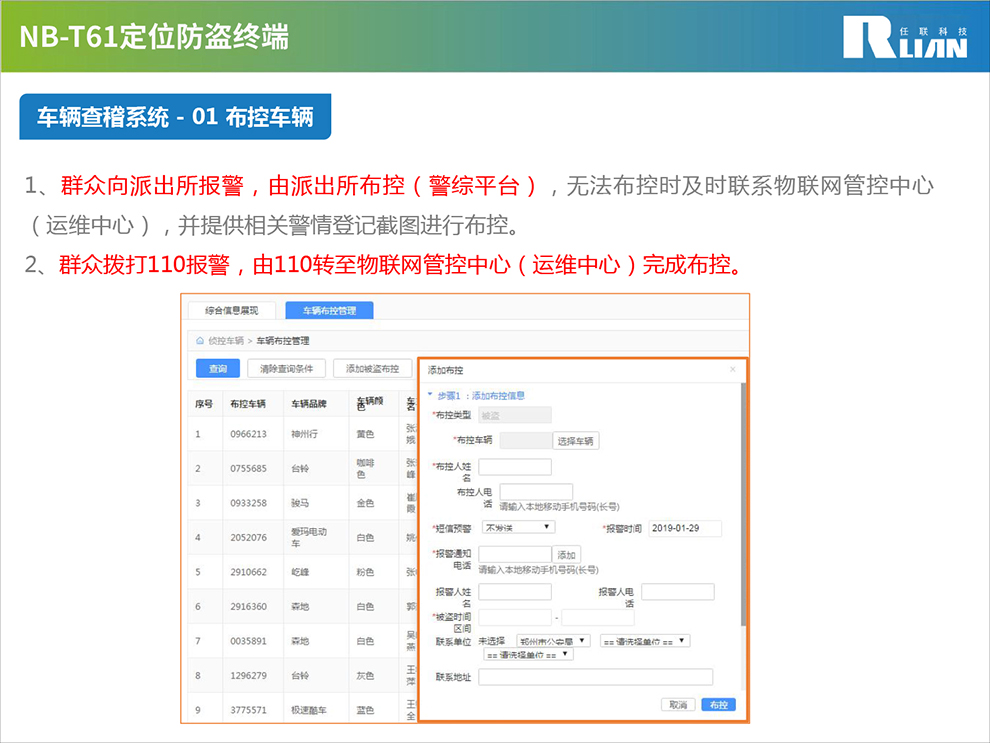Collapse the 步骤1 添加布控信息 section
The width and height of the screenshot is (990, 743).
click(x=431, y=396)
